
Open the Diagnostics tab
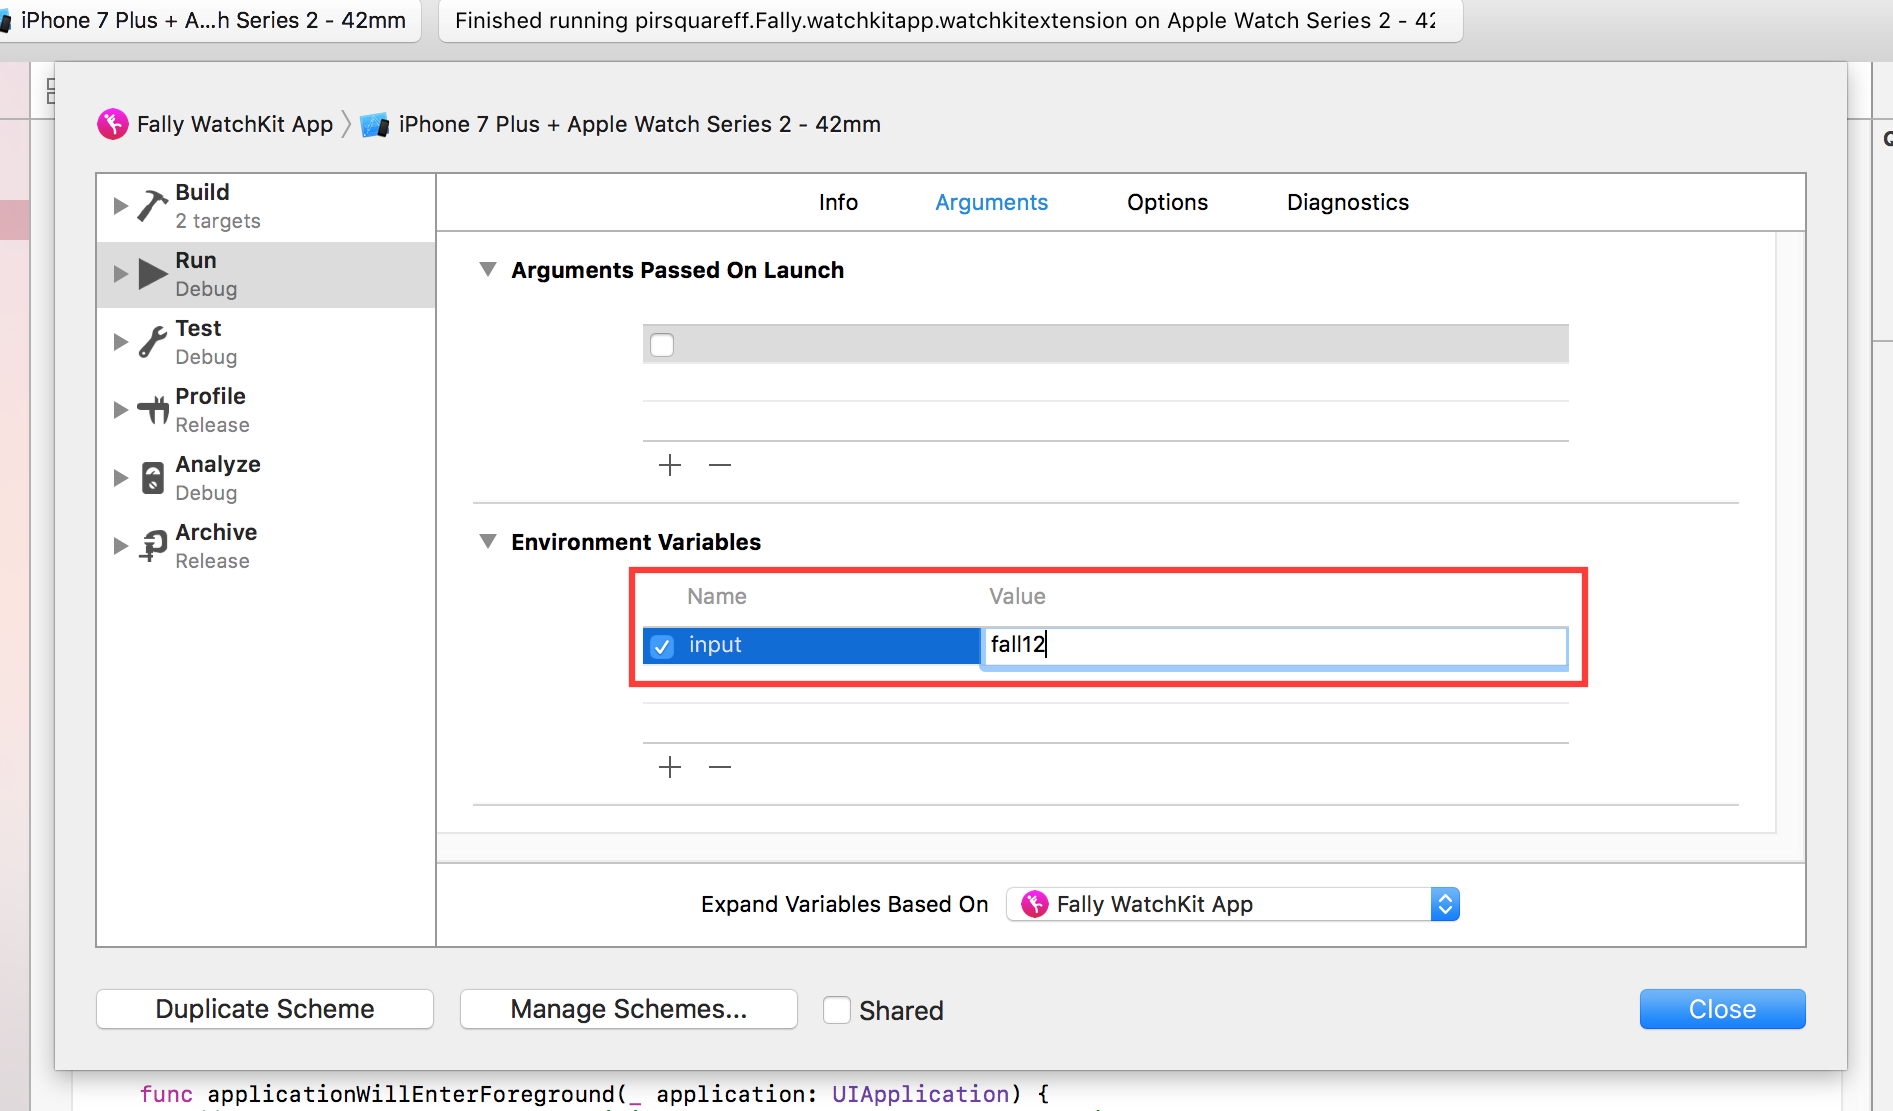pos(1347,203)
